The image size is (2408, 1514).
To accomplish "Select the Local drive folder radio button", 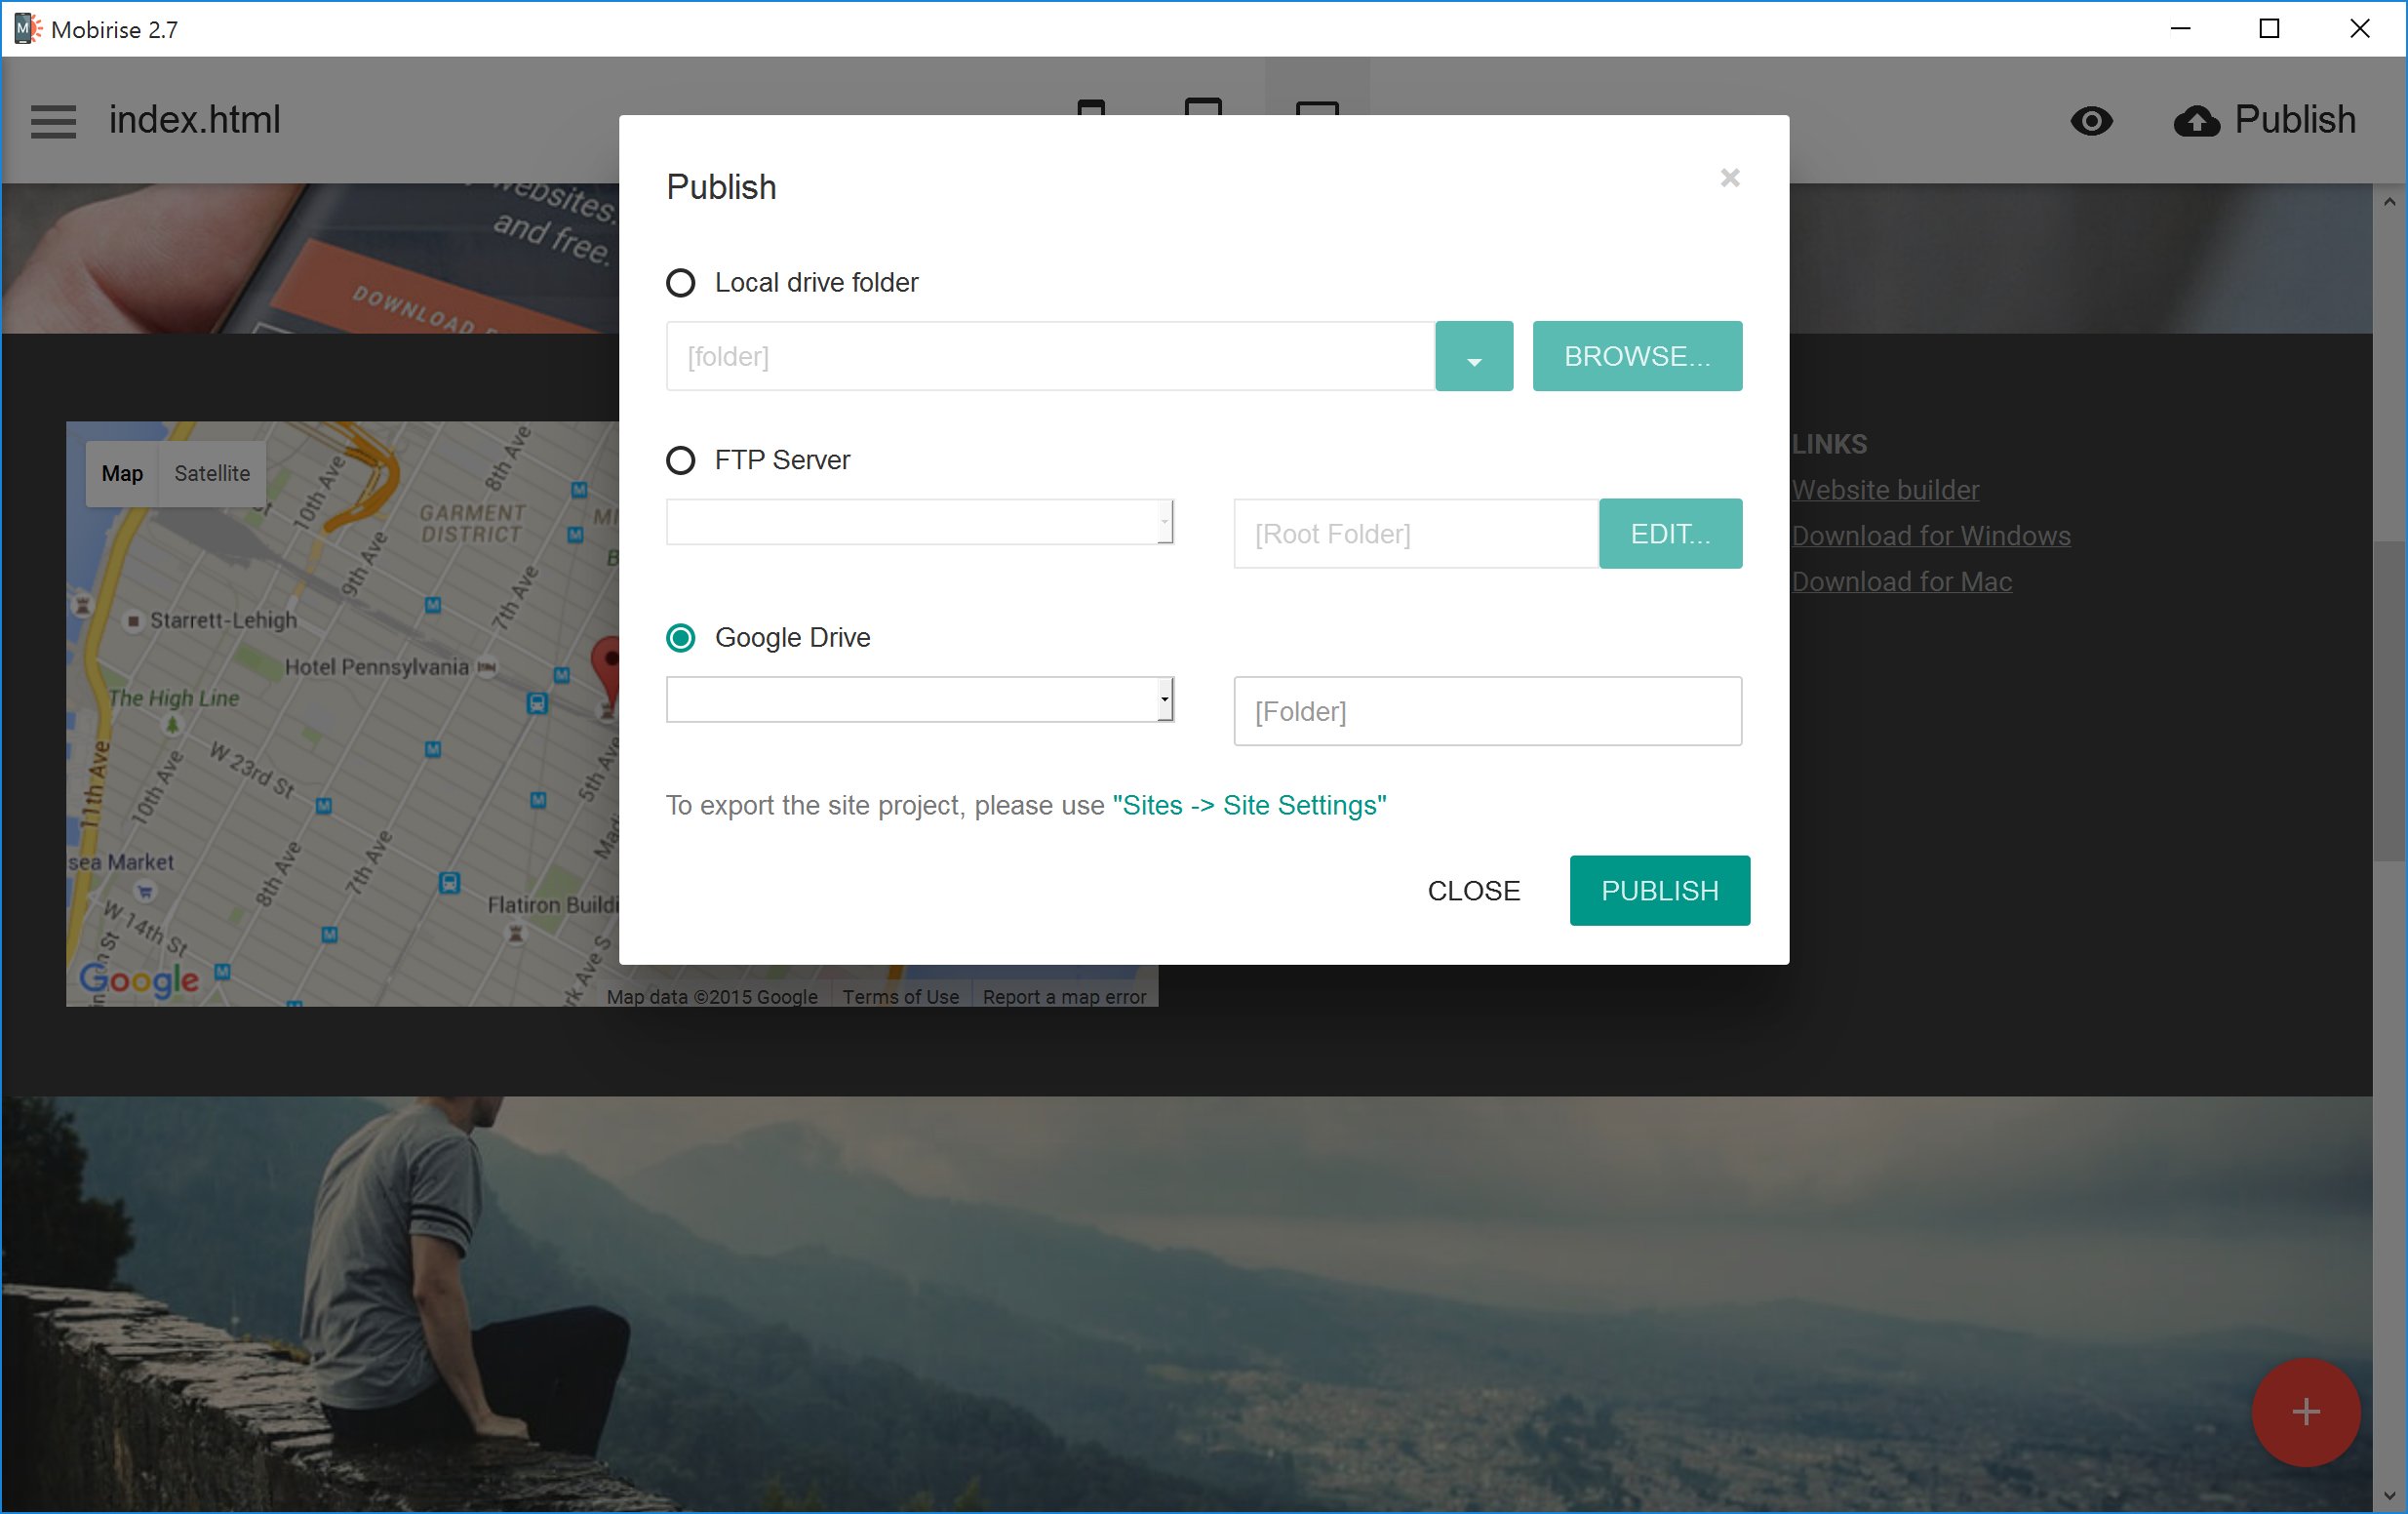I will click(x=682, y=283).
